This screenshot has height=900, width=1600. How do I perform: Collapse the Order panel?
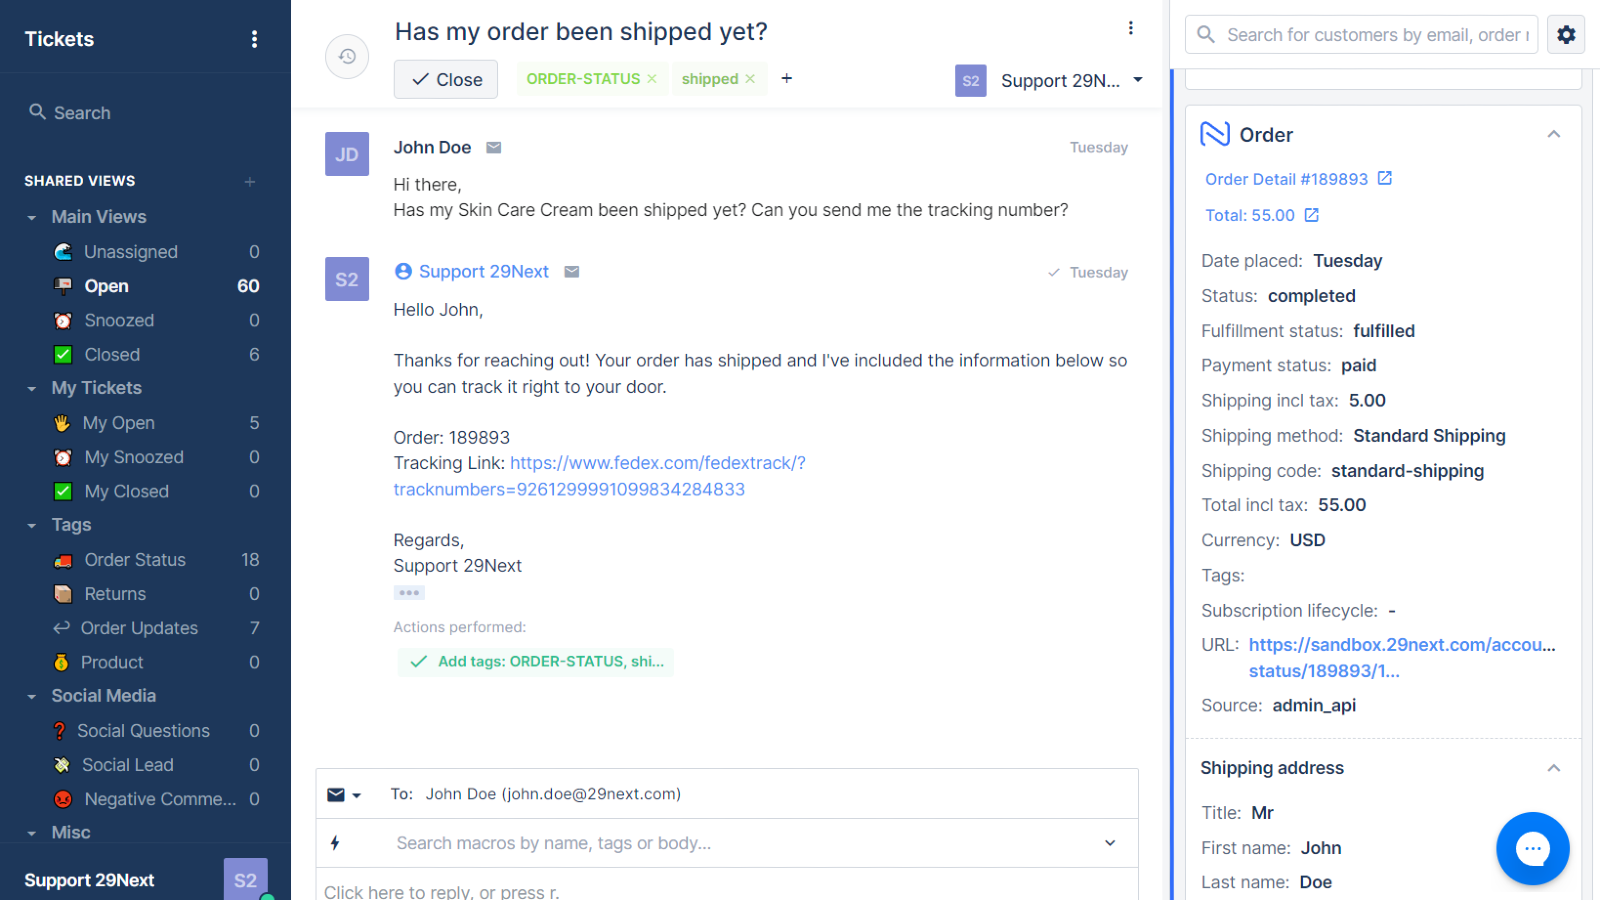1554,133
